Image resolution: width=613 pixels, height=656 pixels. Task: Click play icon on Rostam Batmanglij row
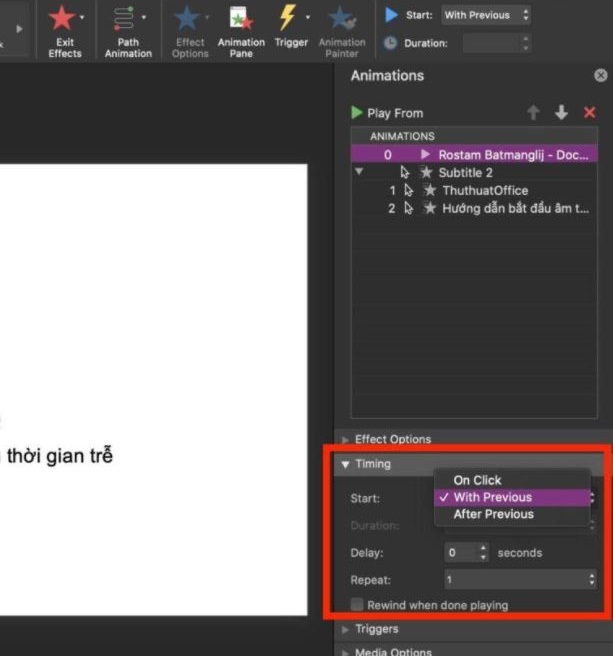[x=425, y=154]
